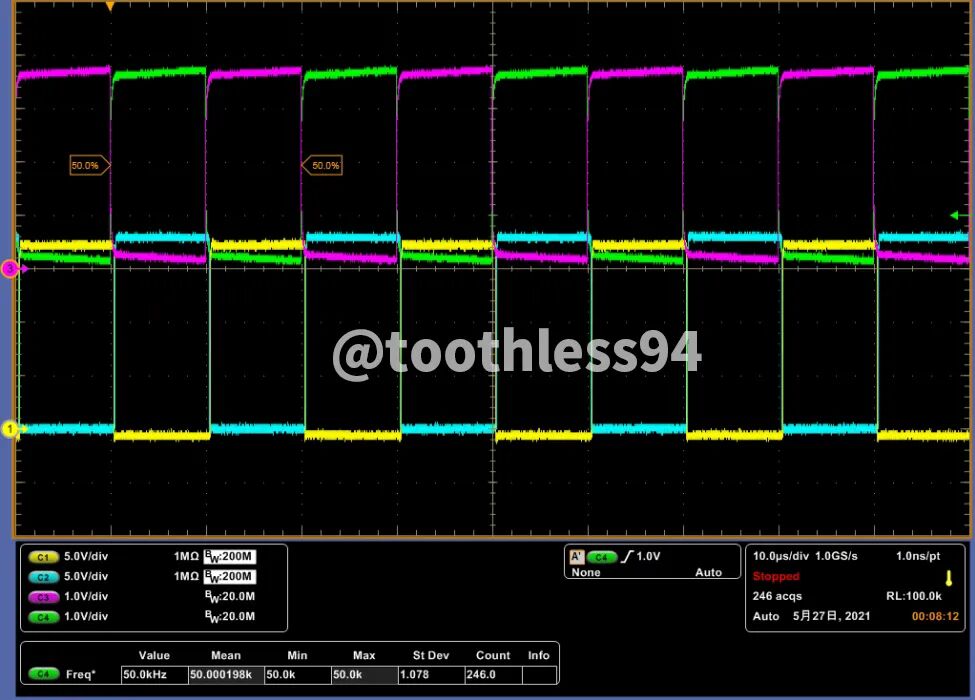Click the rising-edge trigger slope icon
The height and width of the screenshot is (700, 975).
(x=626, y=556)
